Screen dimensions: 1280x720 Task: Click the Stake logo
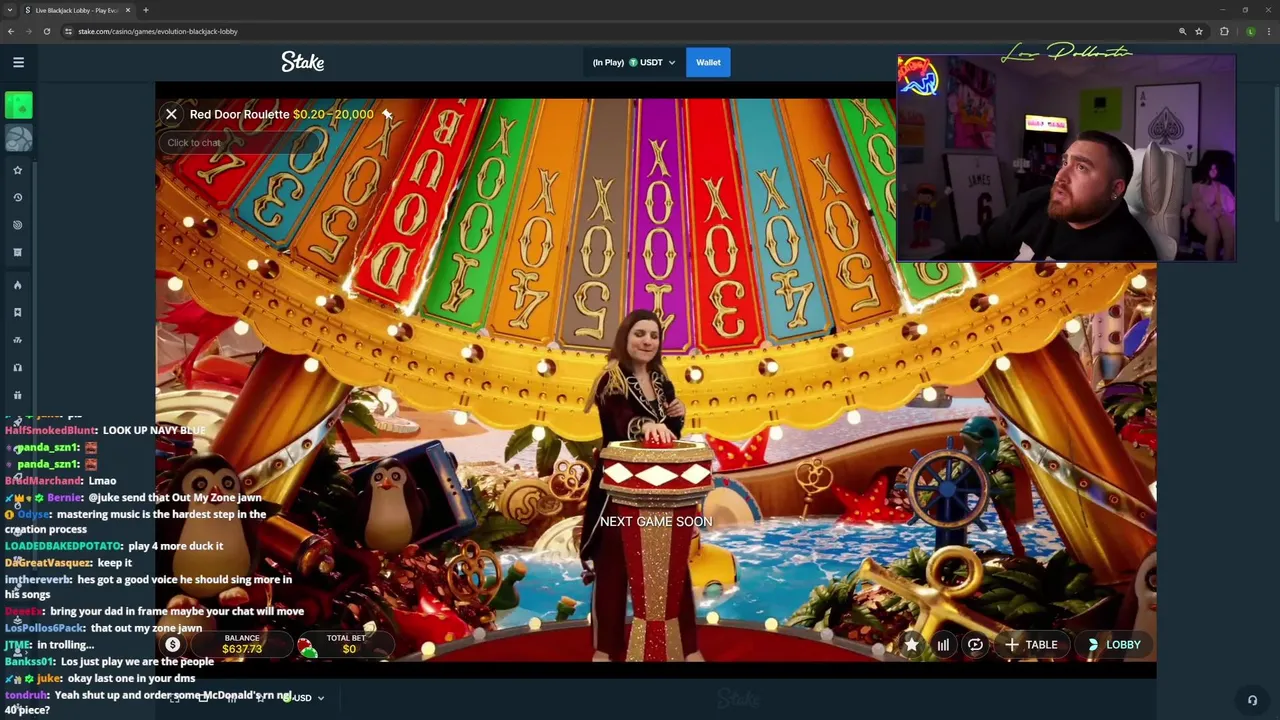coord(302,62)
